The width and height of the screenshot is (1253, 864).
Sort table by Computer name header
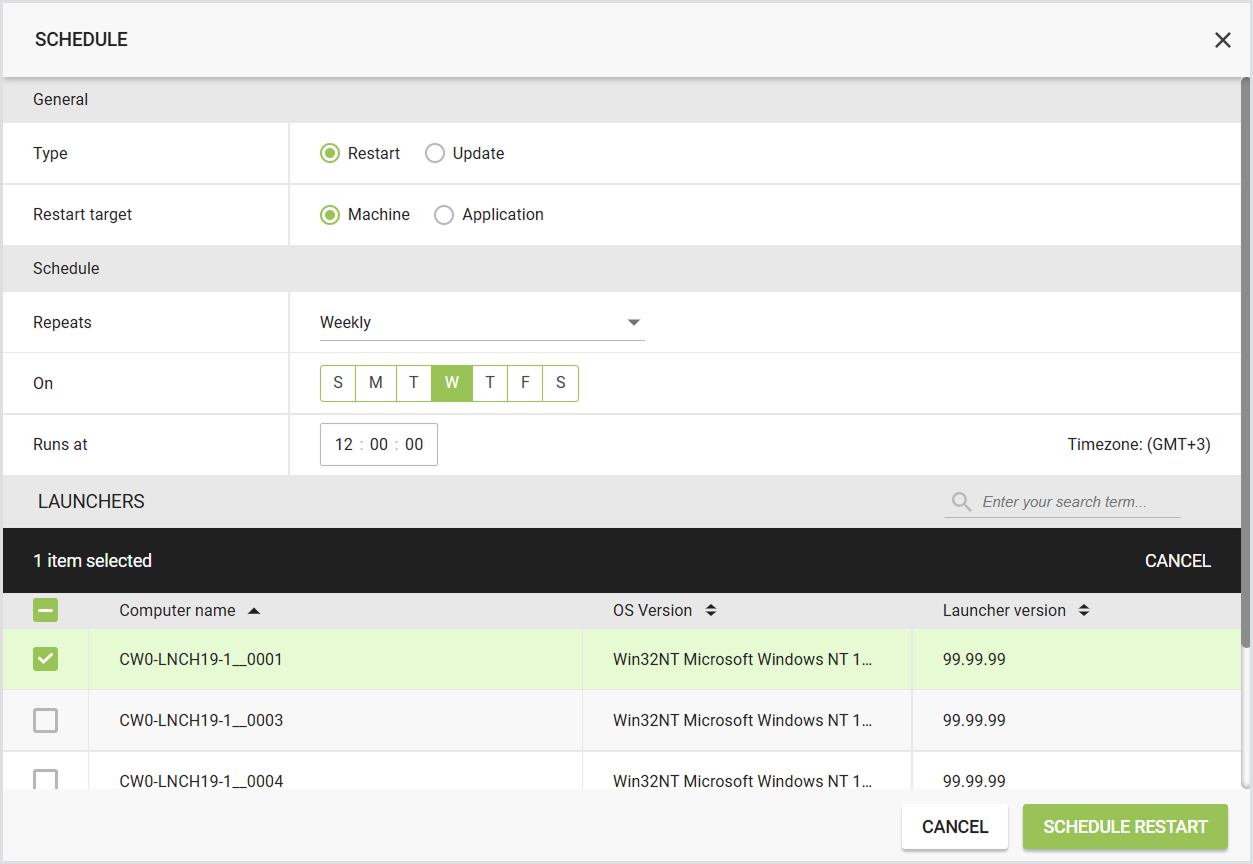(177, 610)
